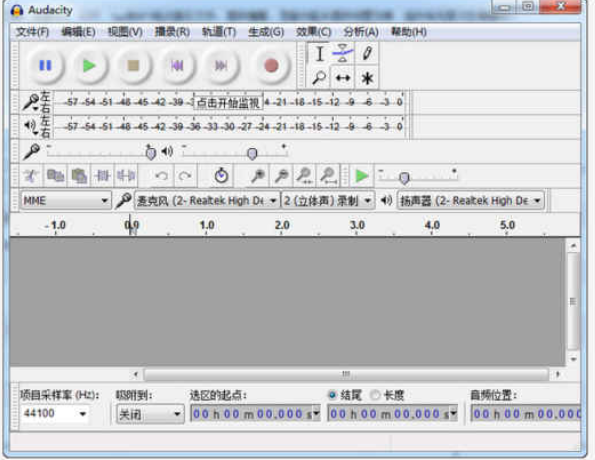Click the green Play-at-speed button

click(x=361, y=176)
